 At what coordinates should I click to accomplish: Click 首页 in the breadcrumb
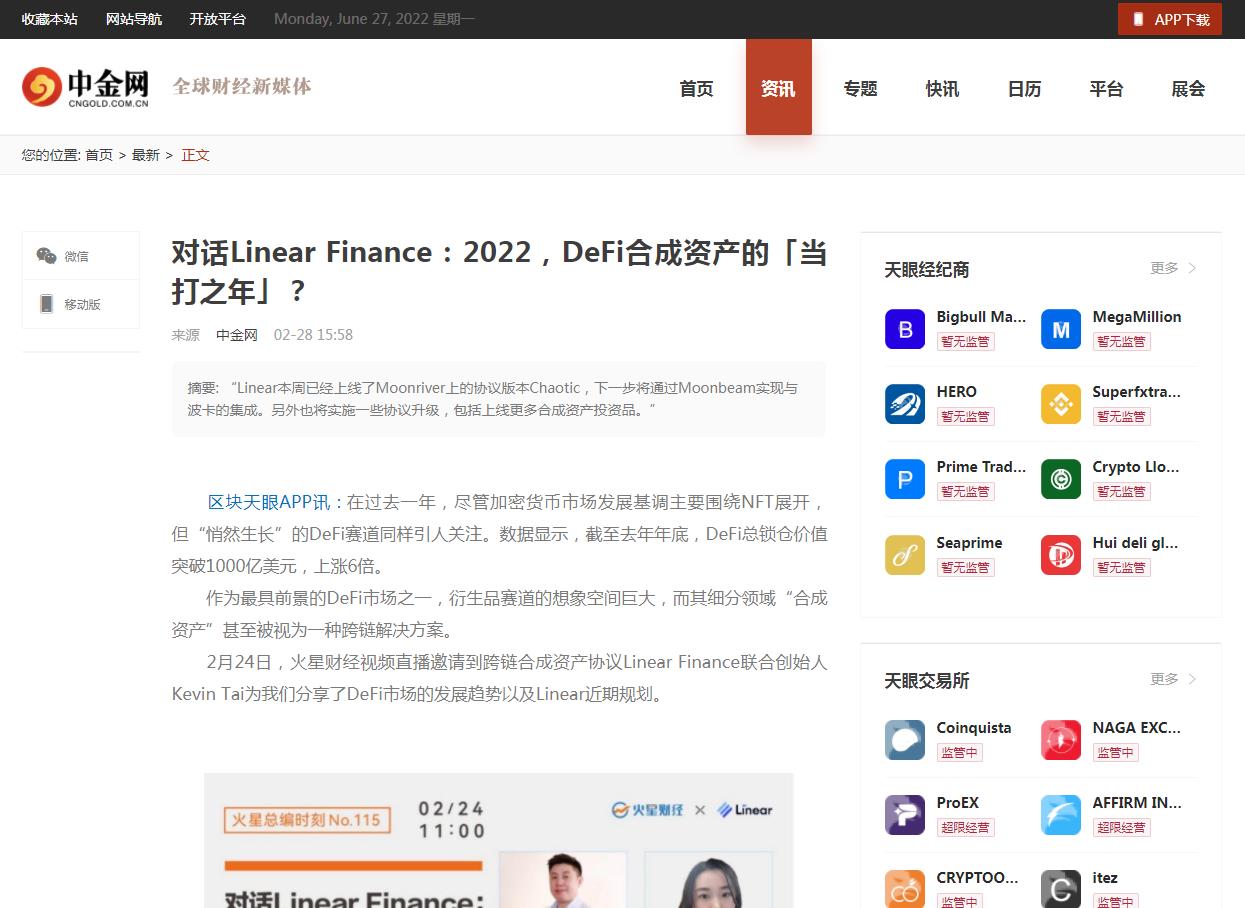pos(99,155)
